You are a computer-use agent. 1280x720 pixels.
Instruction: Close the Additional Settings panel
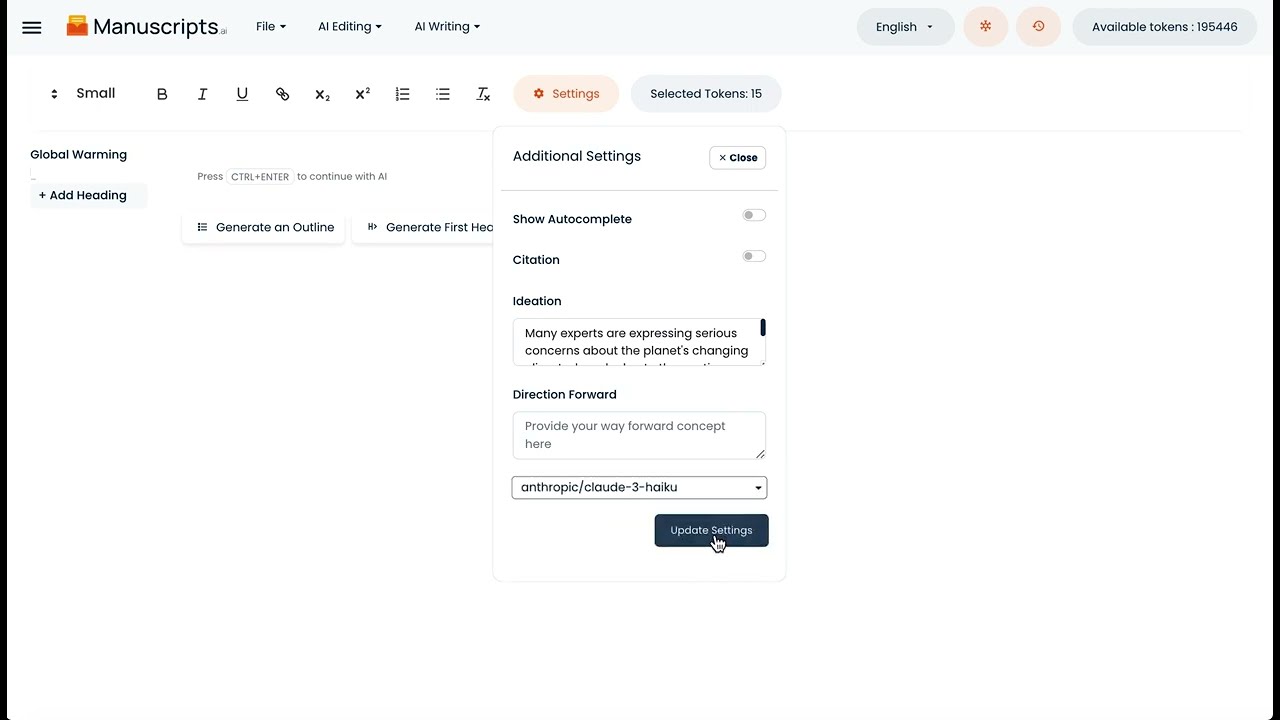click(738, 157)
